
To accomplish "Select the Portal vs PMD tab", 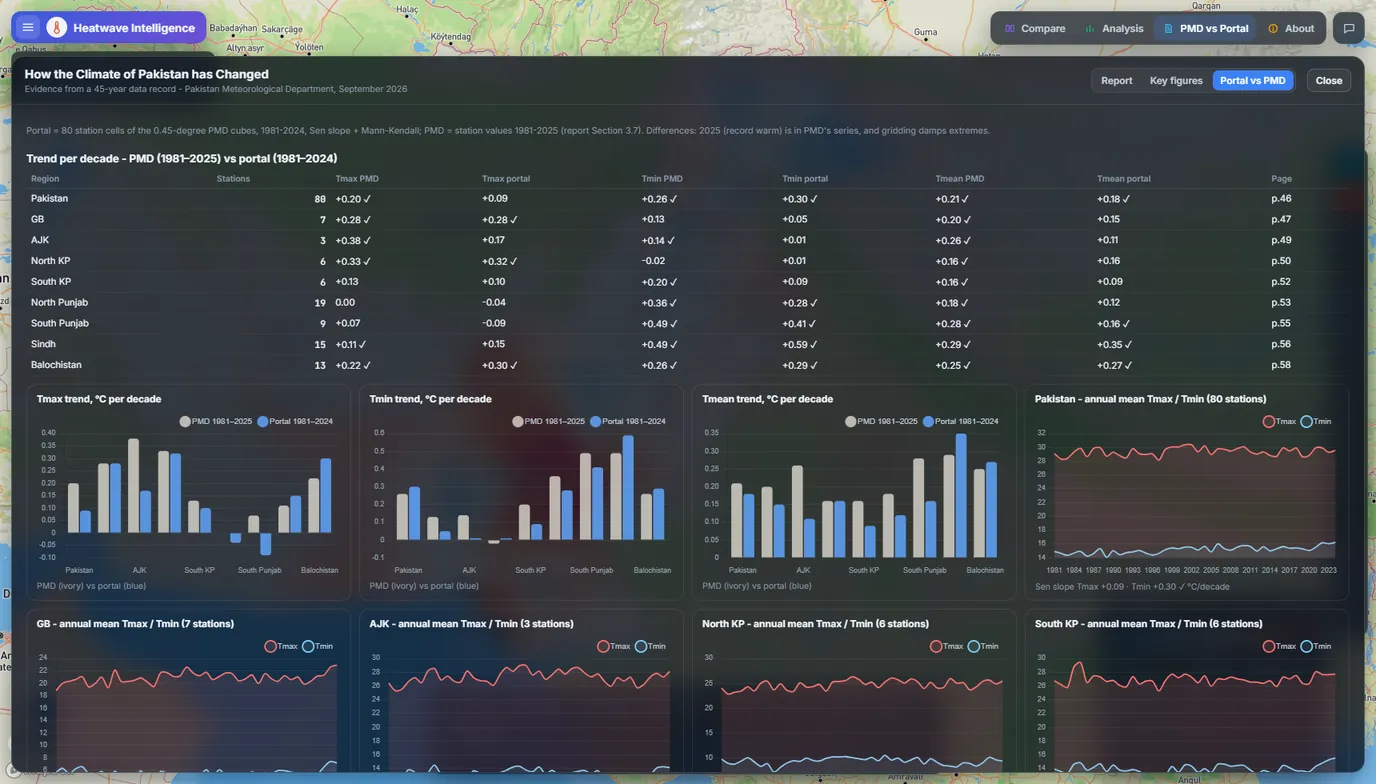I will (1253, 80).
